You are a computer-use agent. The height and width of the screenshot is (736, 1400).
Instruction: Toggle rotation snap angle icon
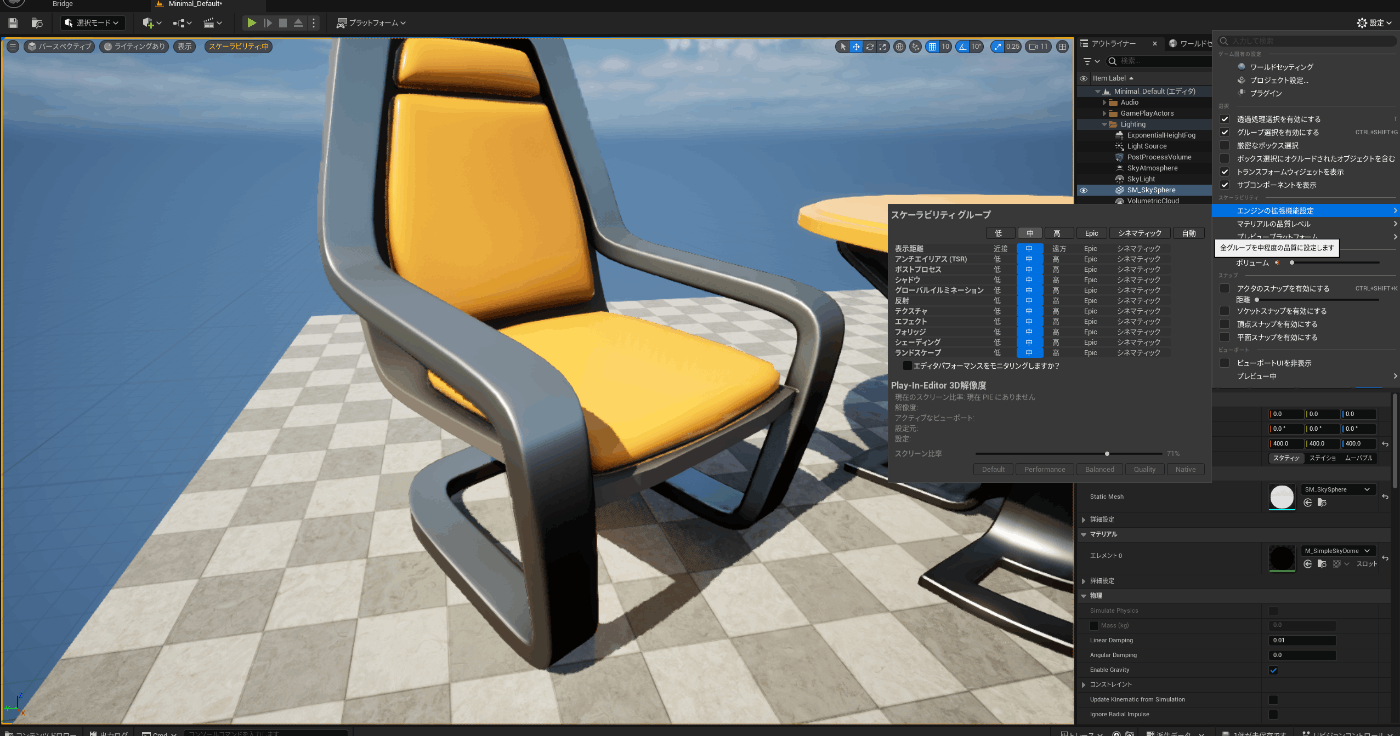point(963,46)
